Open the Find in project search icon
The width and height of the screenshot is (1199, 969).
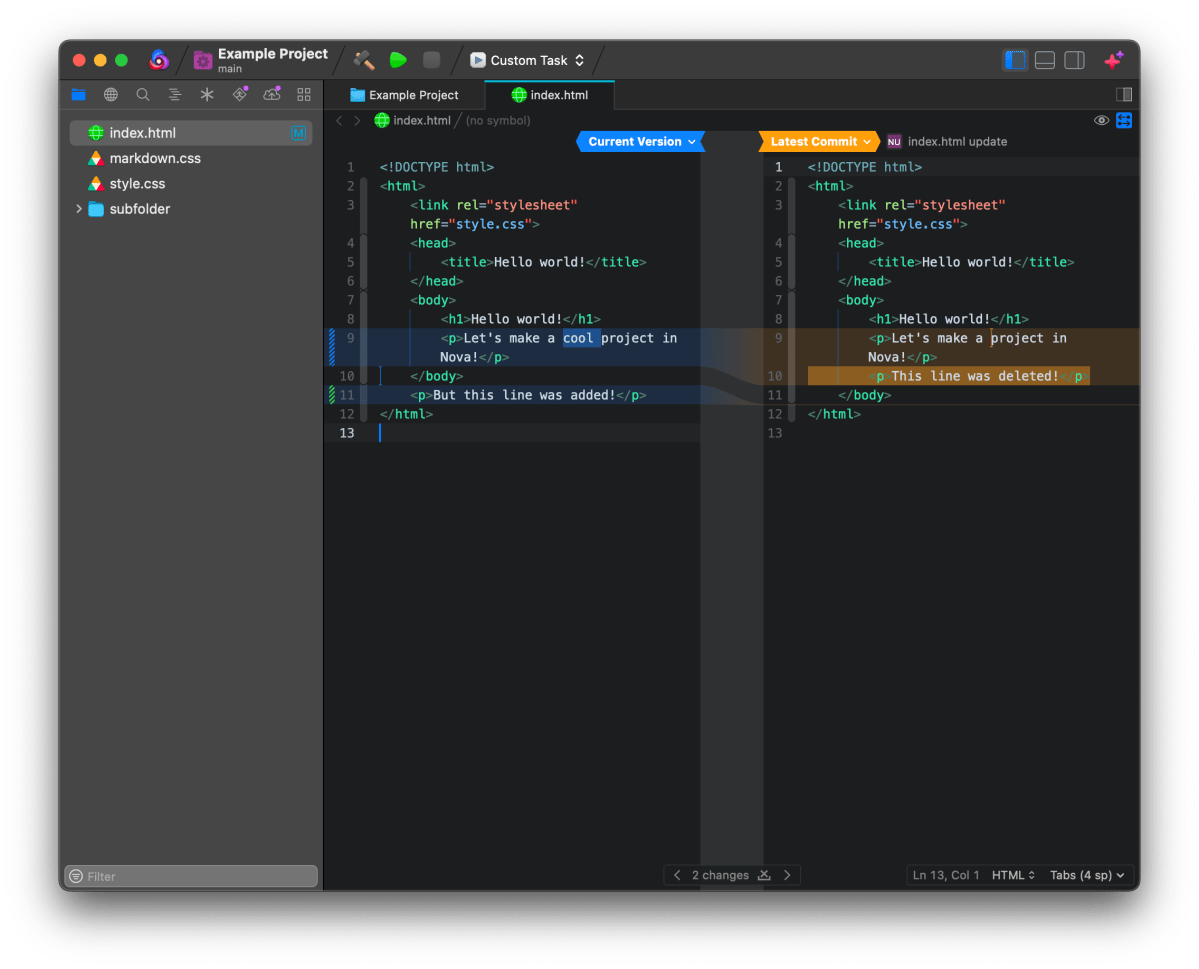click(x=143, y=95)
